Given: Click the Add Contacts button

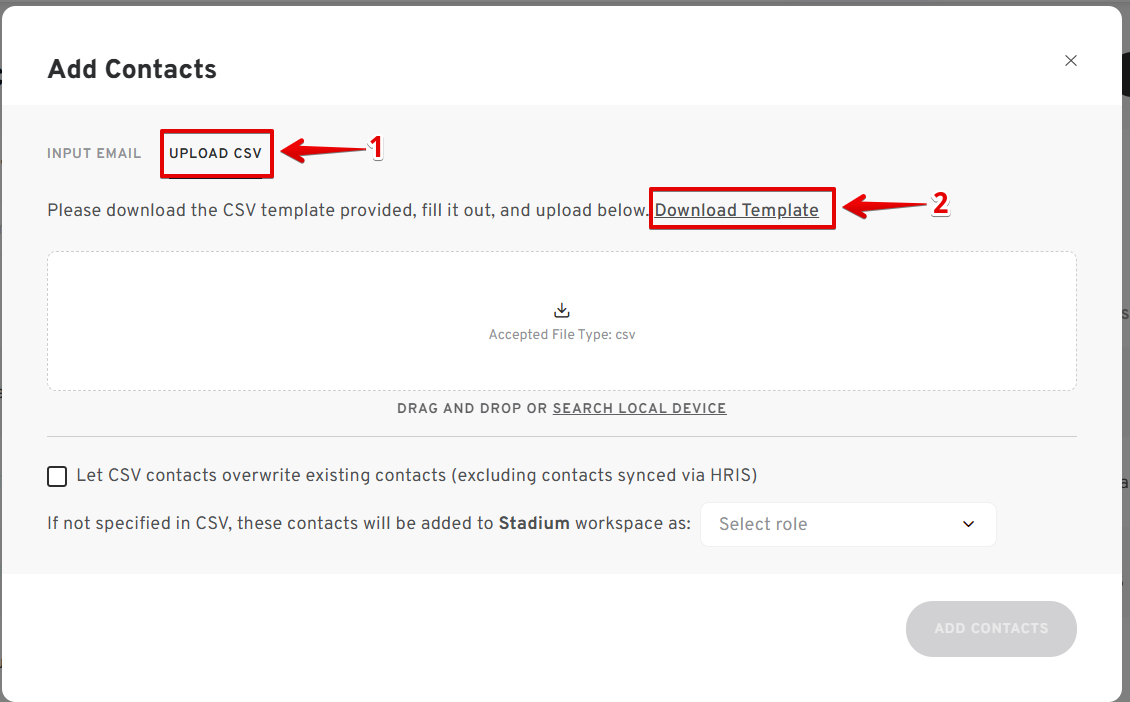Looking at the screenshot, I should (991, 628).
